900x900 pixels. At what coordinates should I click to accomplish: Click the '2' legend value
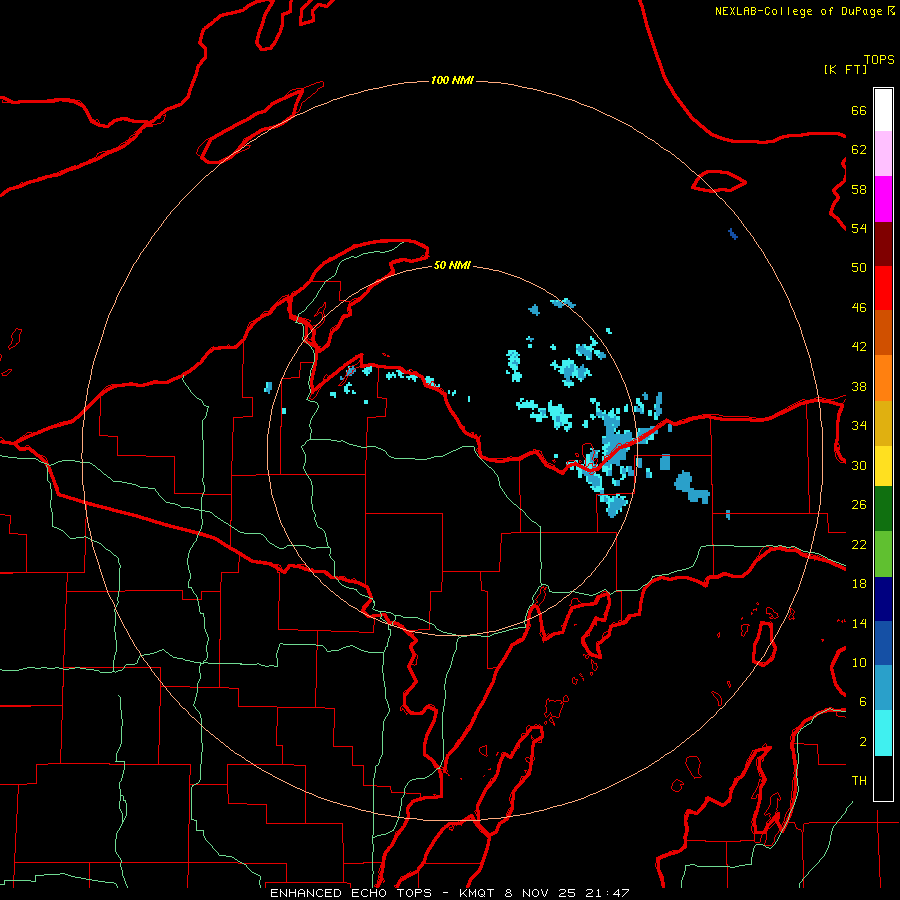(x=862, y=742)
